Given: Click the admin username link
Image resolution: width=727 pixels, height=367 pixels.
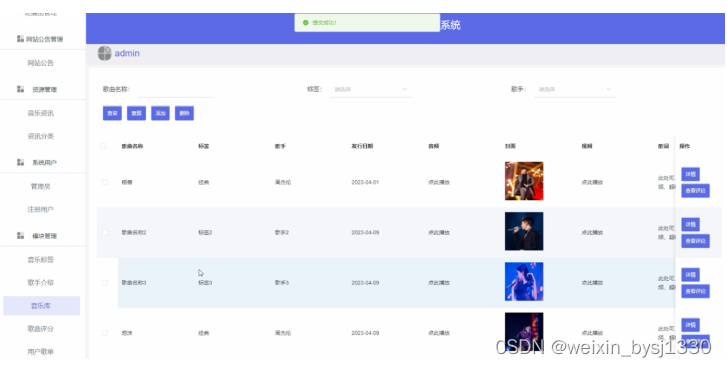Looking at the screenshot, I should tap(127, 53).
